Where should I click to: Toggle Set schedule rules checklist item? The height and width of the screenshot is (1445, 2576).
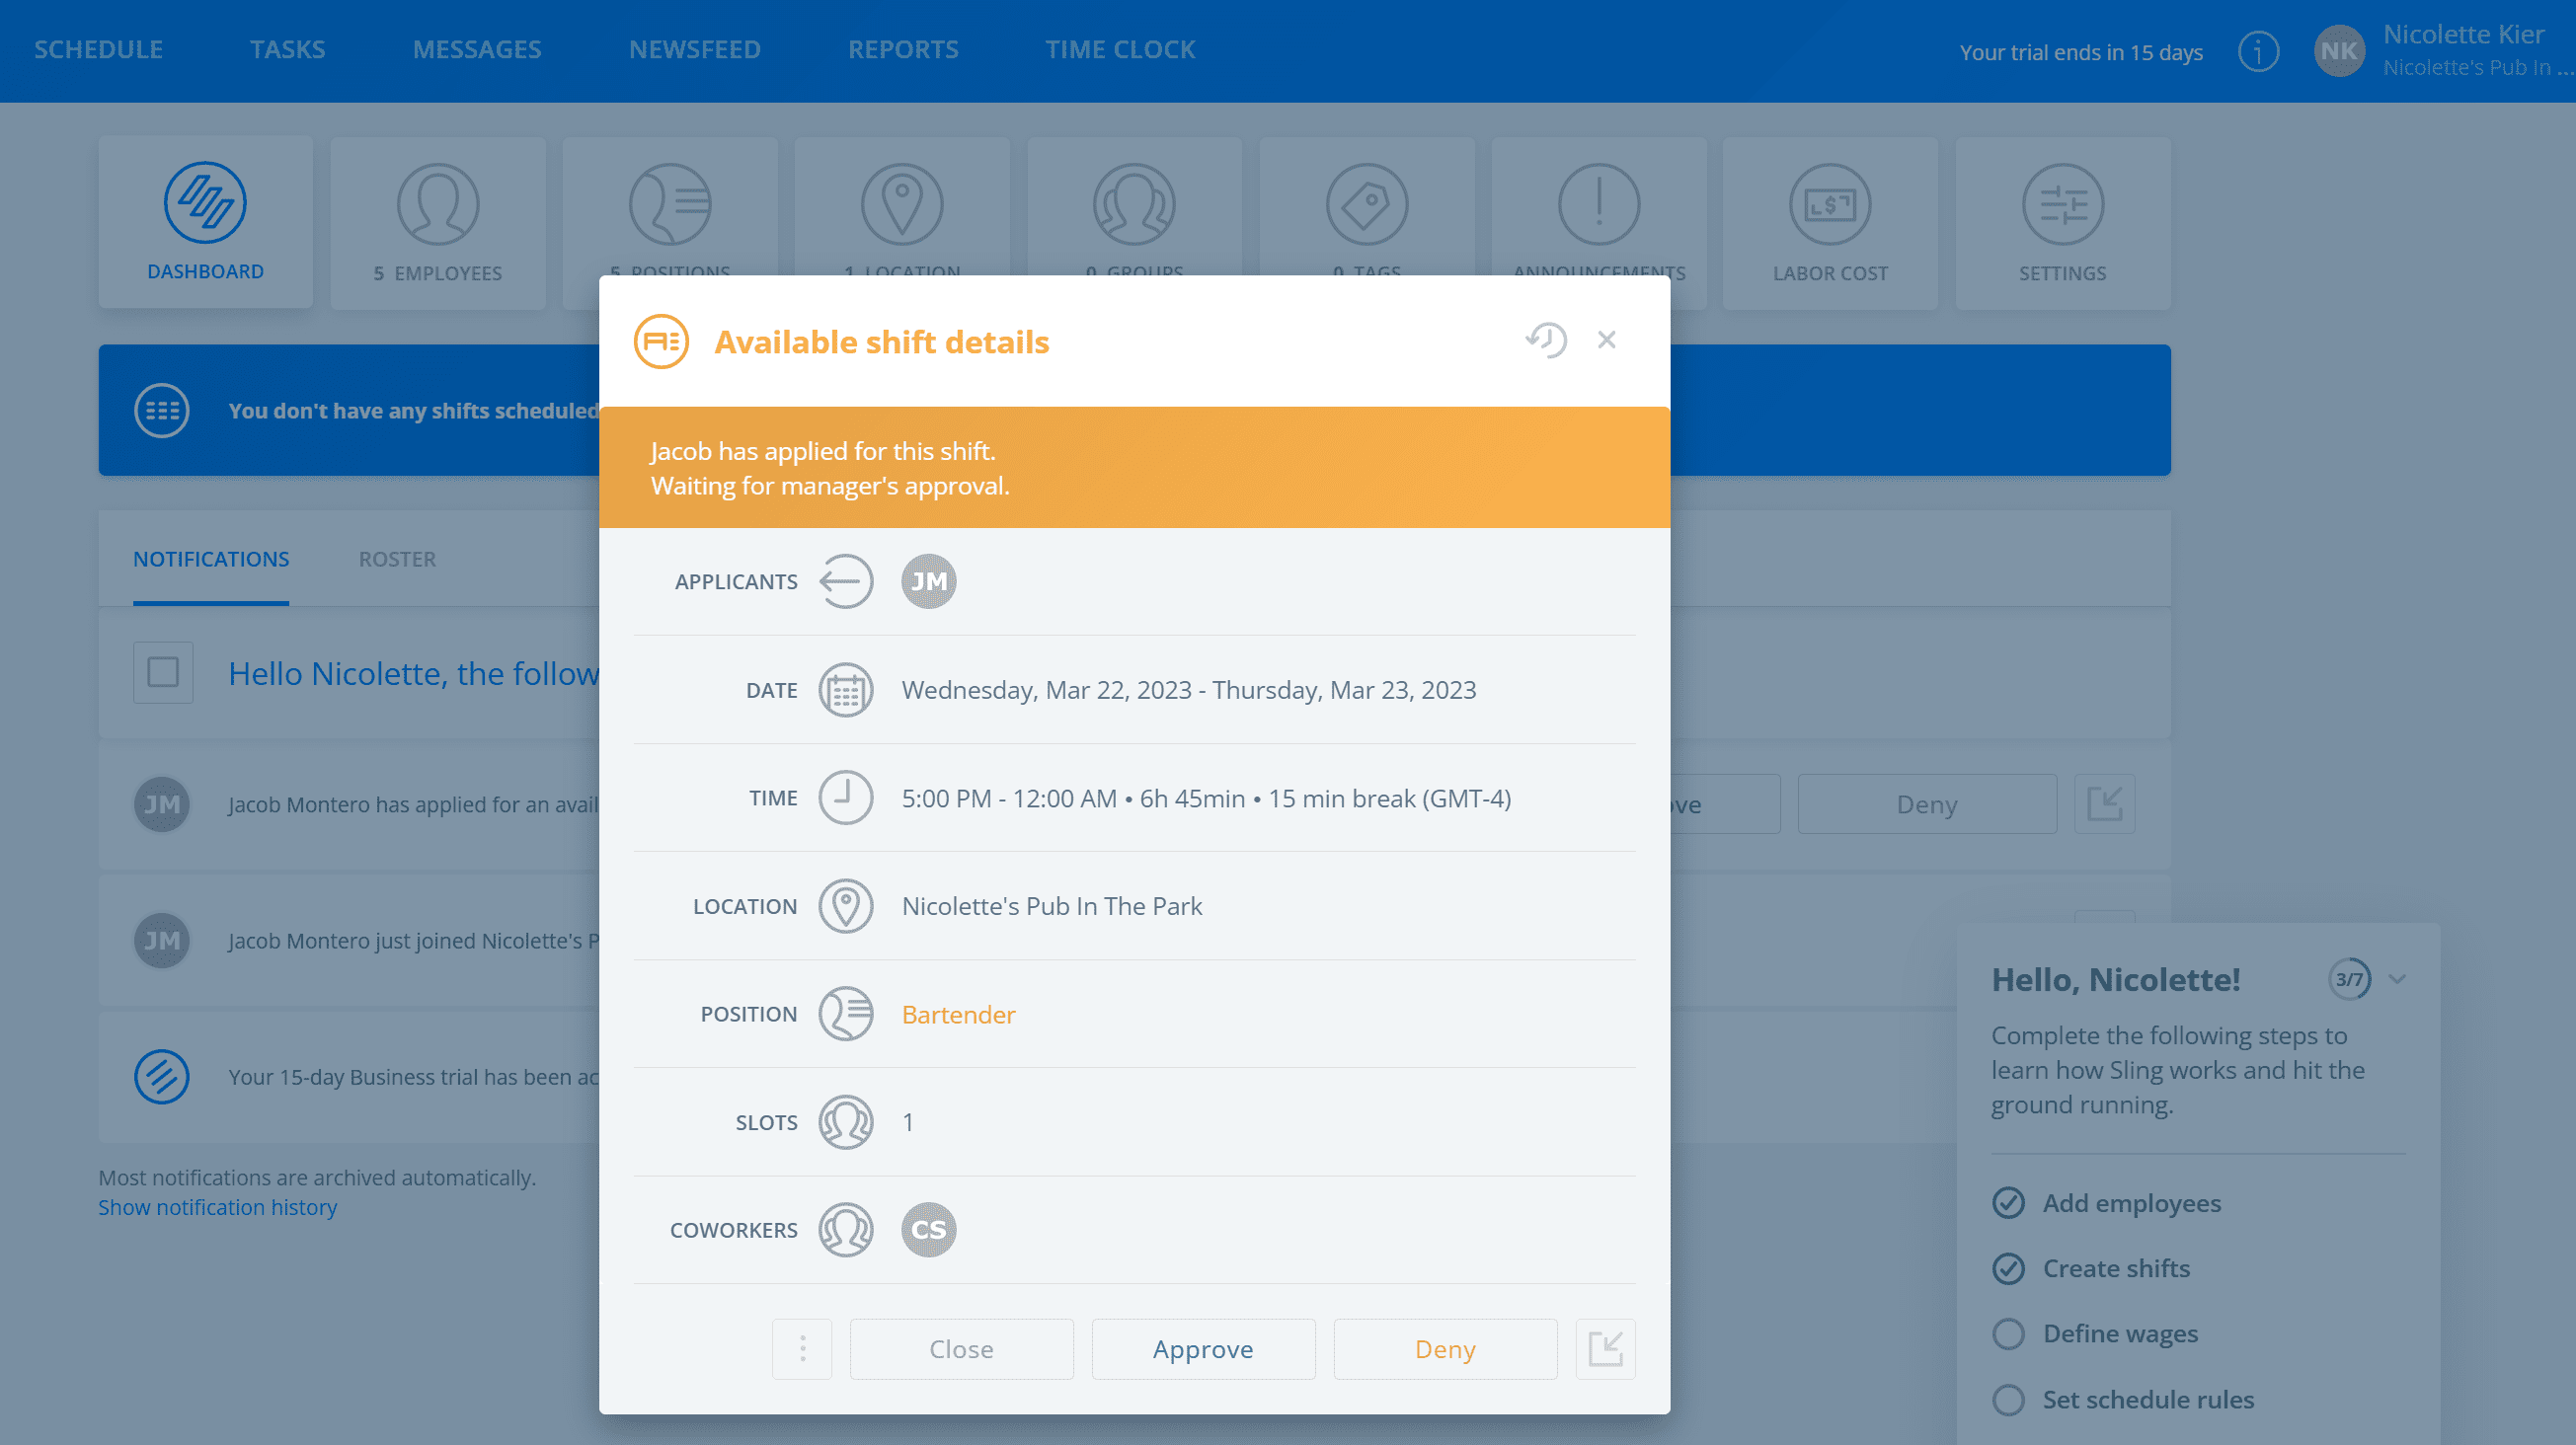pos(2008,1398)
